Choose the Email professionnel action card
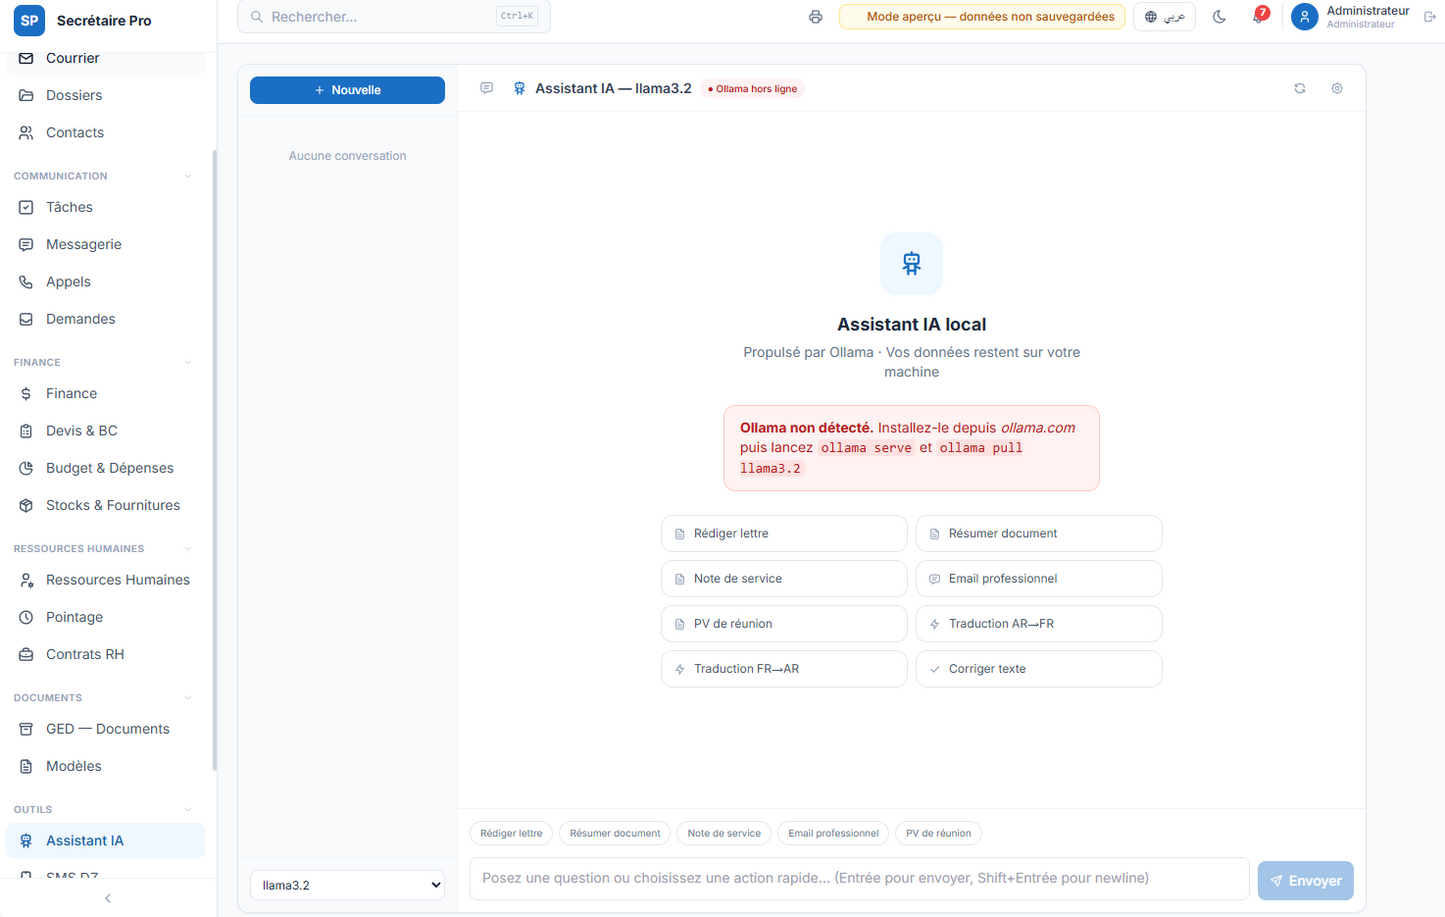Image resolution: width=1445 pixels, height=917 pixels. 1039,579
